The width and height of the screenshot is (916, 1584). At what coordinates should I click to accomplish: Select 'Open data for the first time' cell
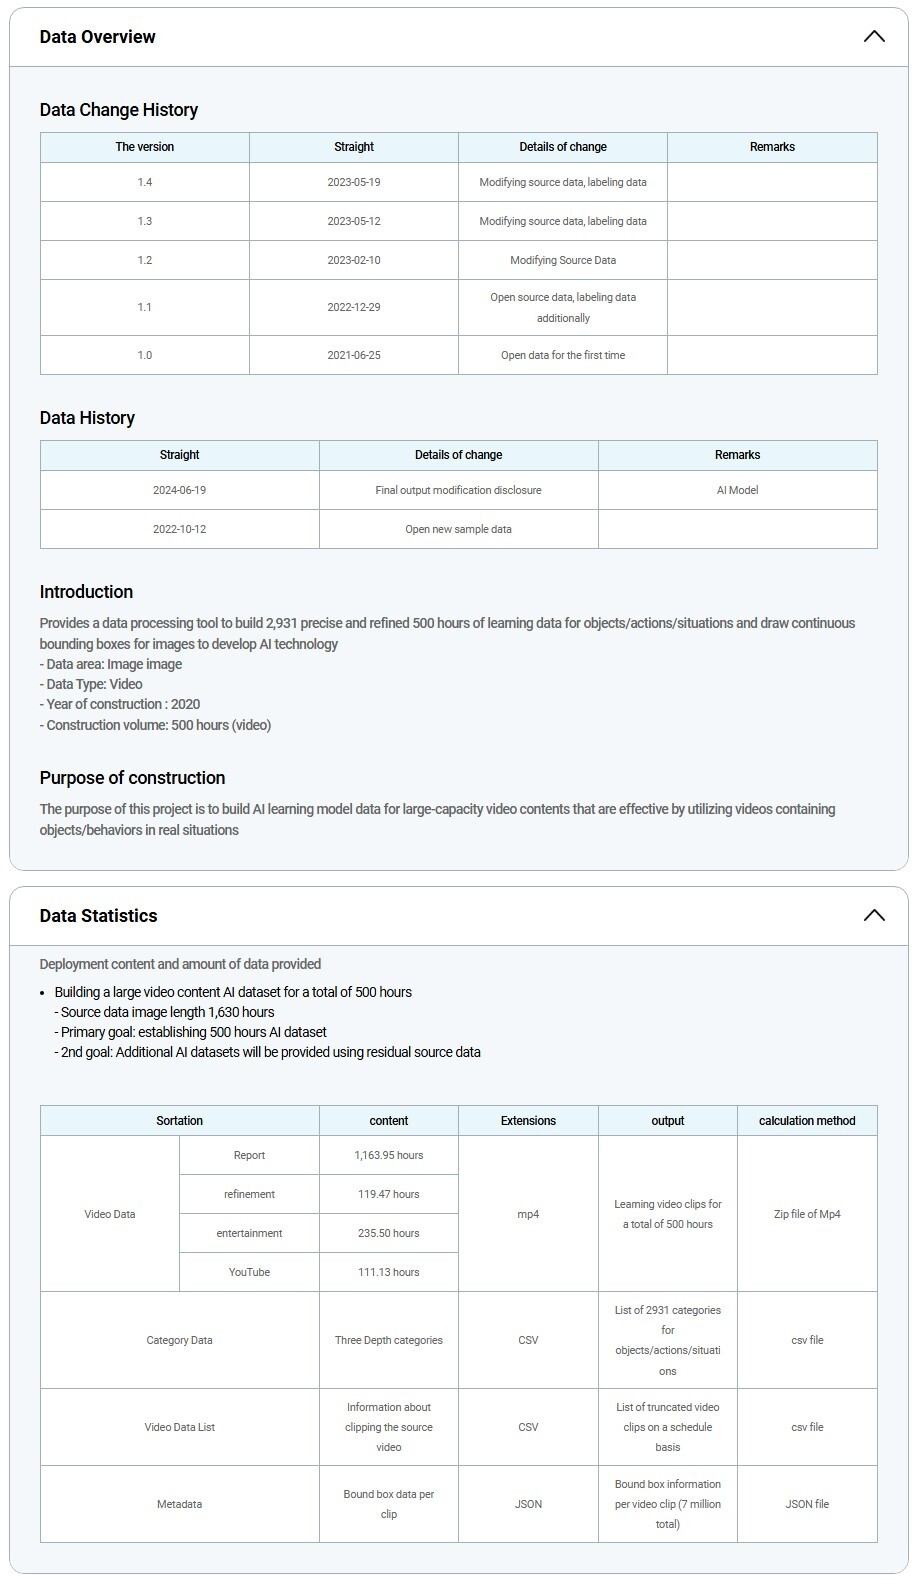coord(562,355)
